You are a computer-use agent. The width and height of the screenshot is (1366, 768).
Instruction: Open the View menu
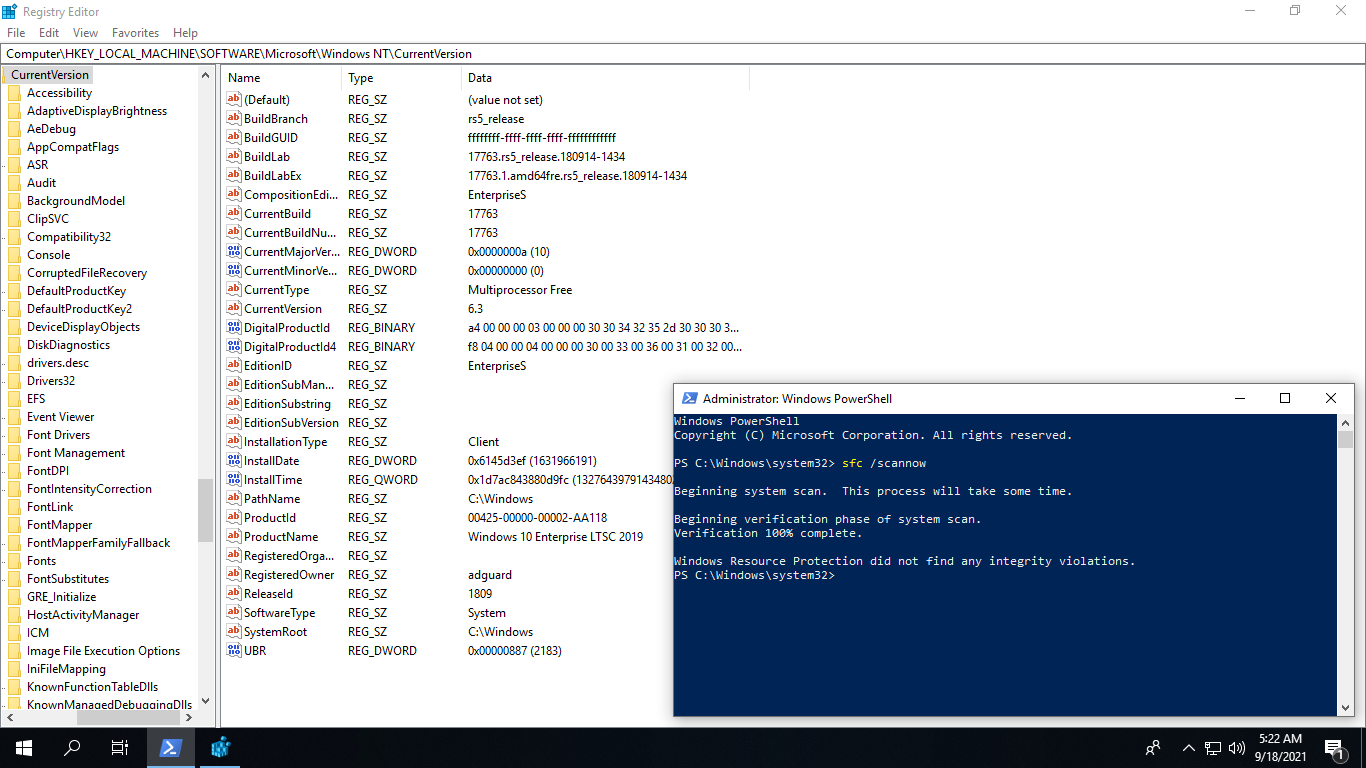point(86,33)
